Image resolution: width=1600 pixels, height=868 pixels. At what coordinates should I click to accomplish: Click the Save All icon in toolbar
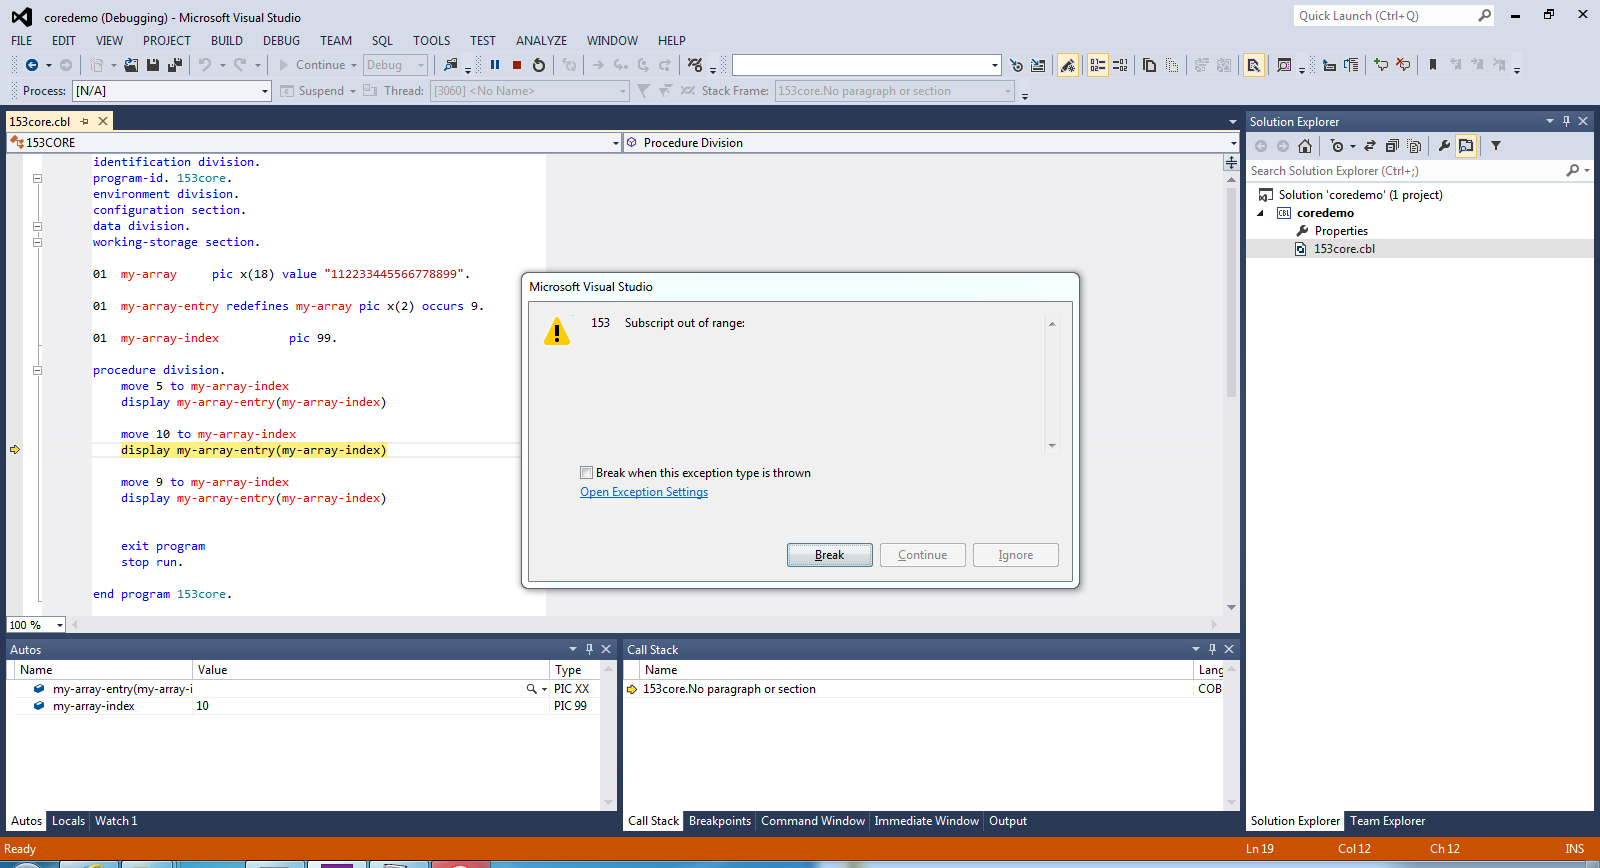point(175,65)
